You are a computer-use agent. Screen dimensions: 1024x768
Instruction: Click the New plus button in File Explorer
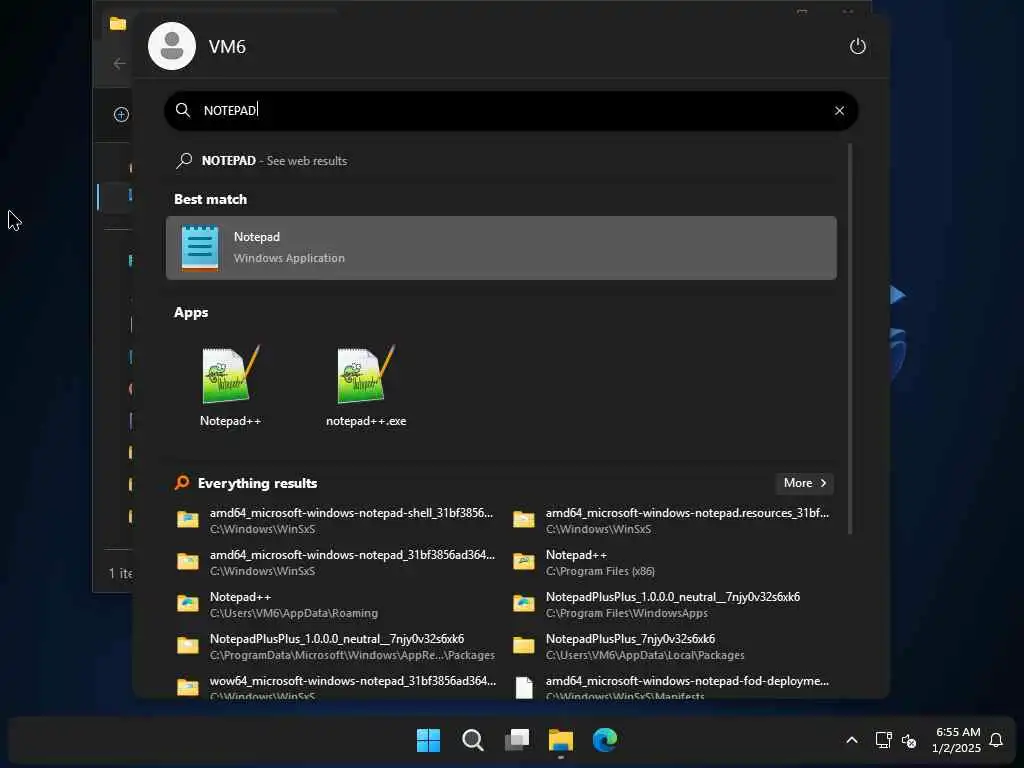(121, 115)
